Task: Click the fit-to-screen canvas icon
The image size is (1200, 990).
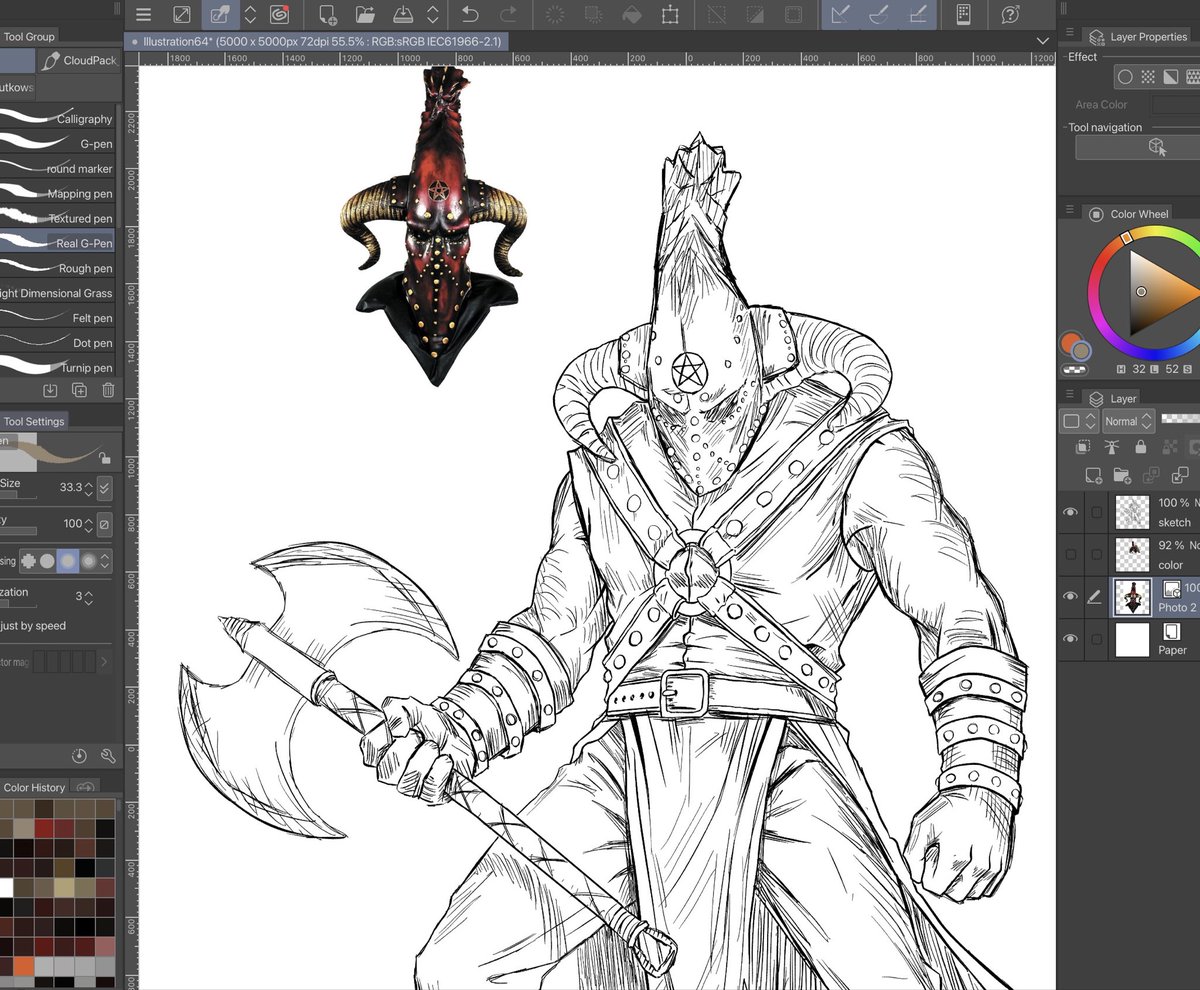Action: point(182,14)
